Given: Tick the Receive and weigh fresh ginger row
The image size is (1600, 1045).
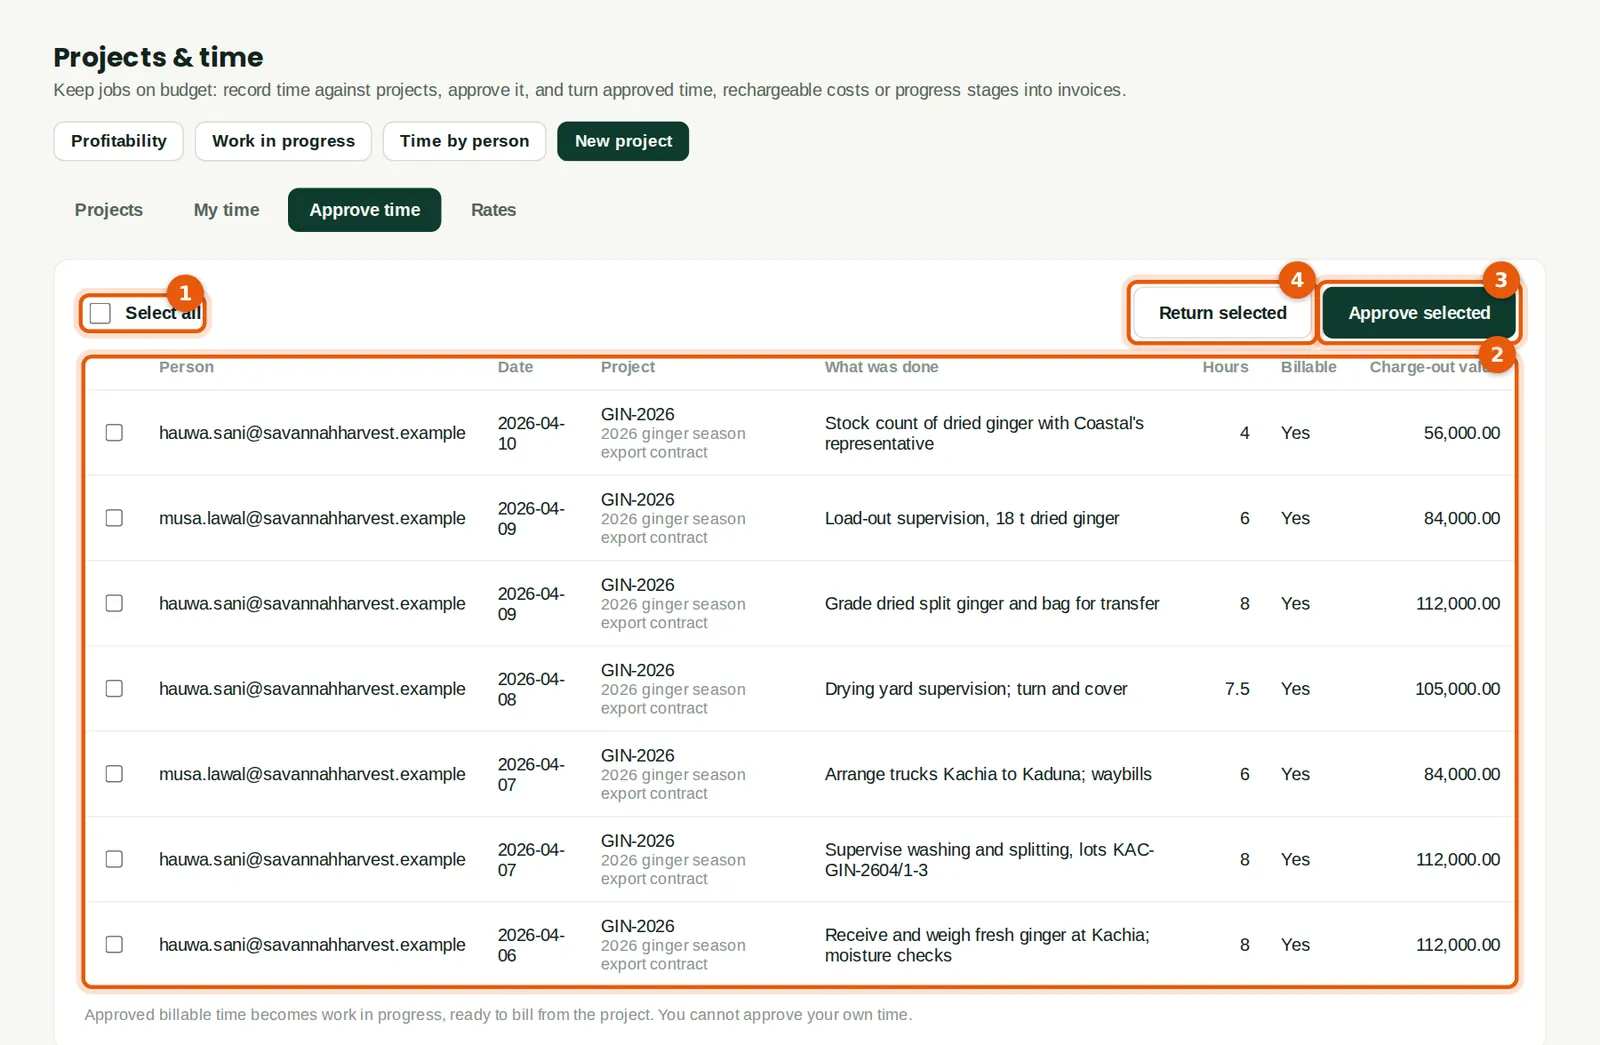Looking at the screenshot, I should (x=114, y=945).
